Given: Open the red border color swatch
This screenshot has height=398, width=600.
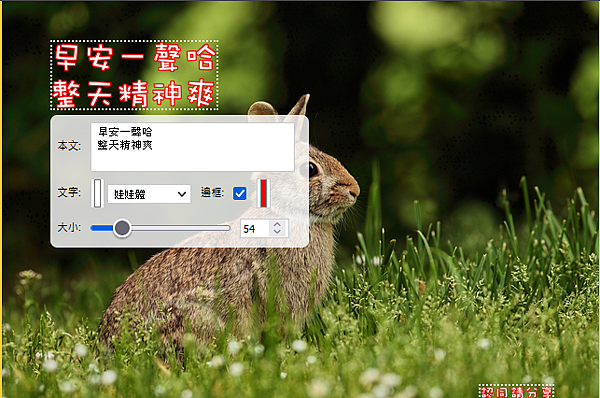Looking at the screenshot, I should pyautogui.click(x=263, y=193).
